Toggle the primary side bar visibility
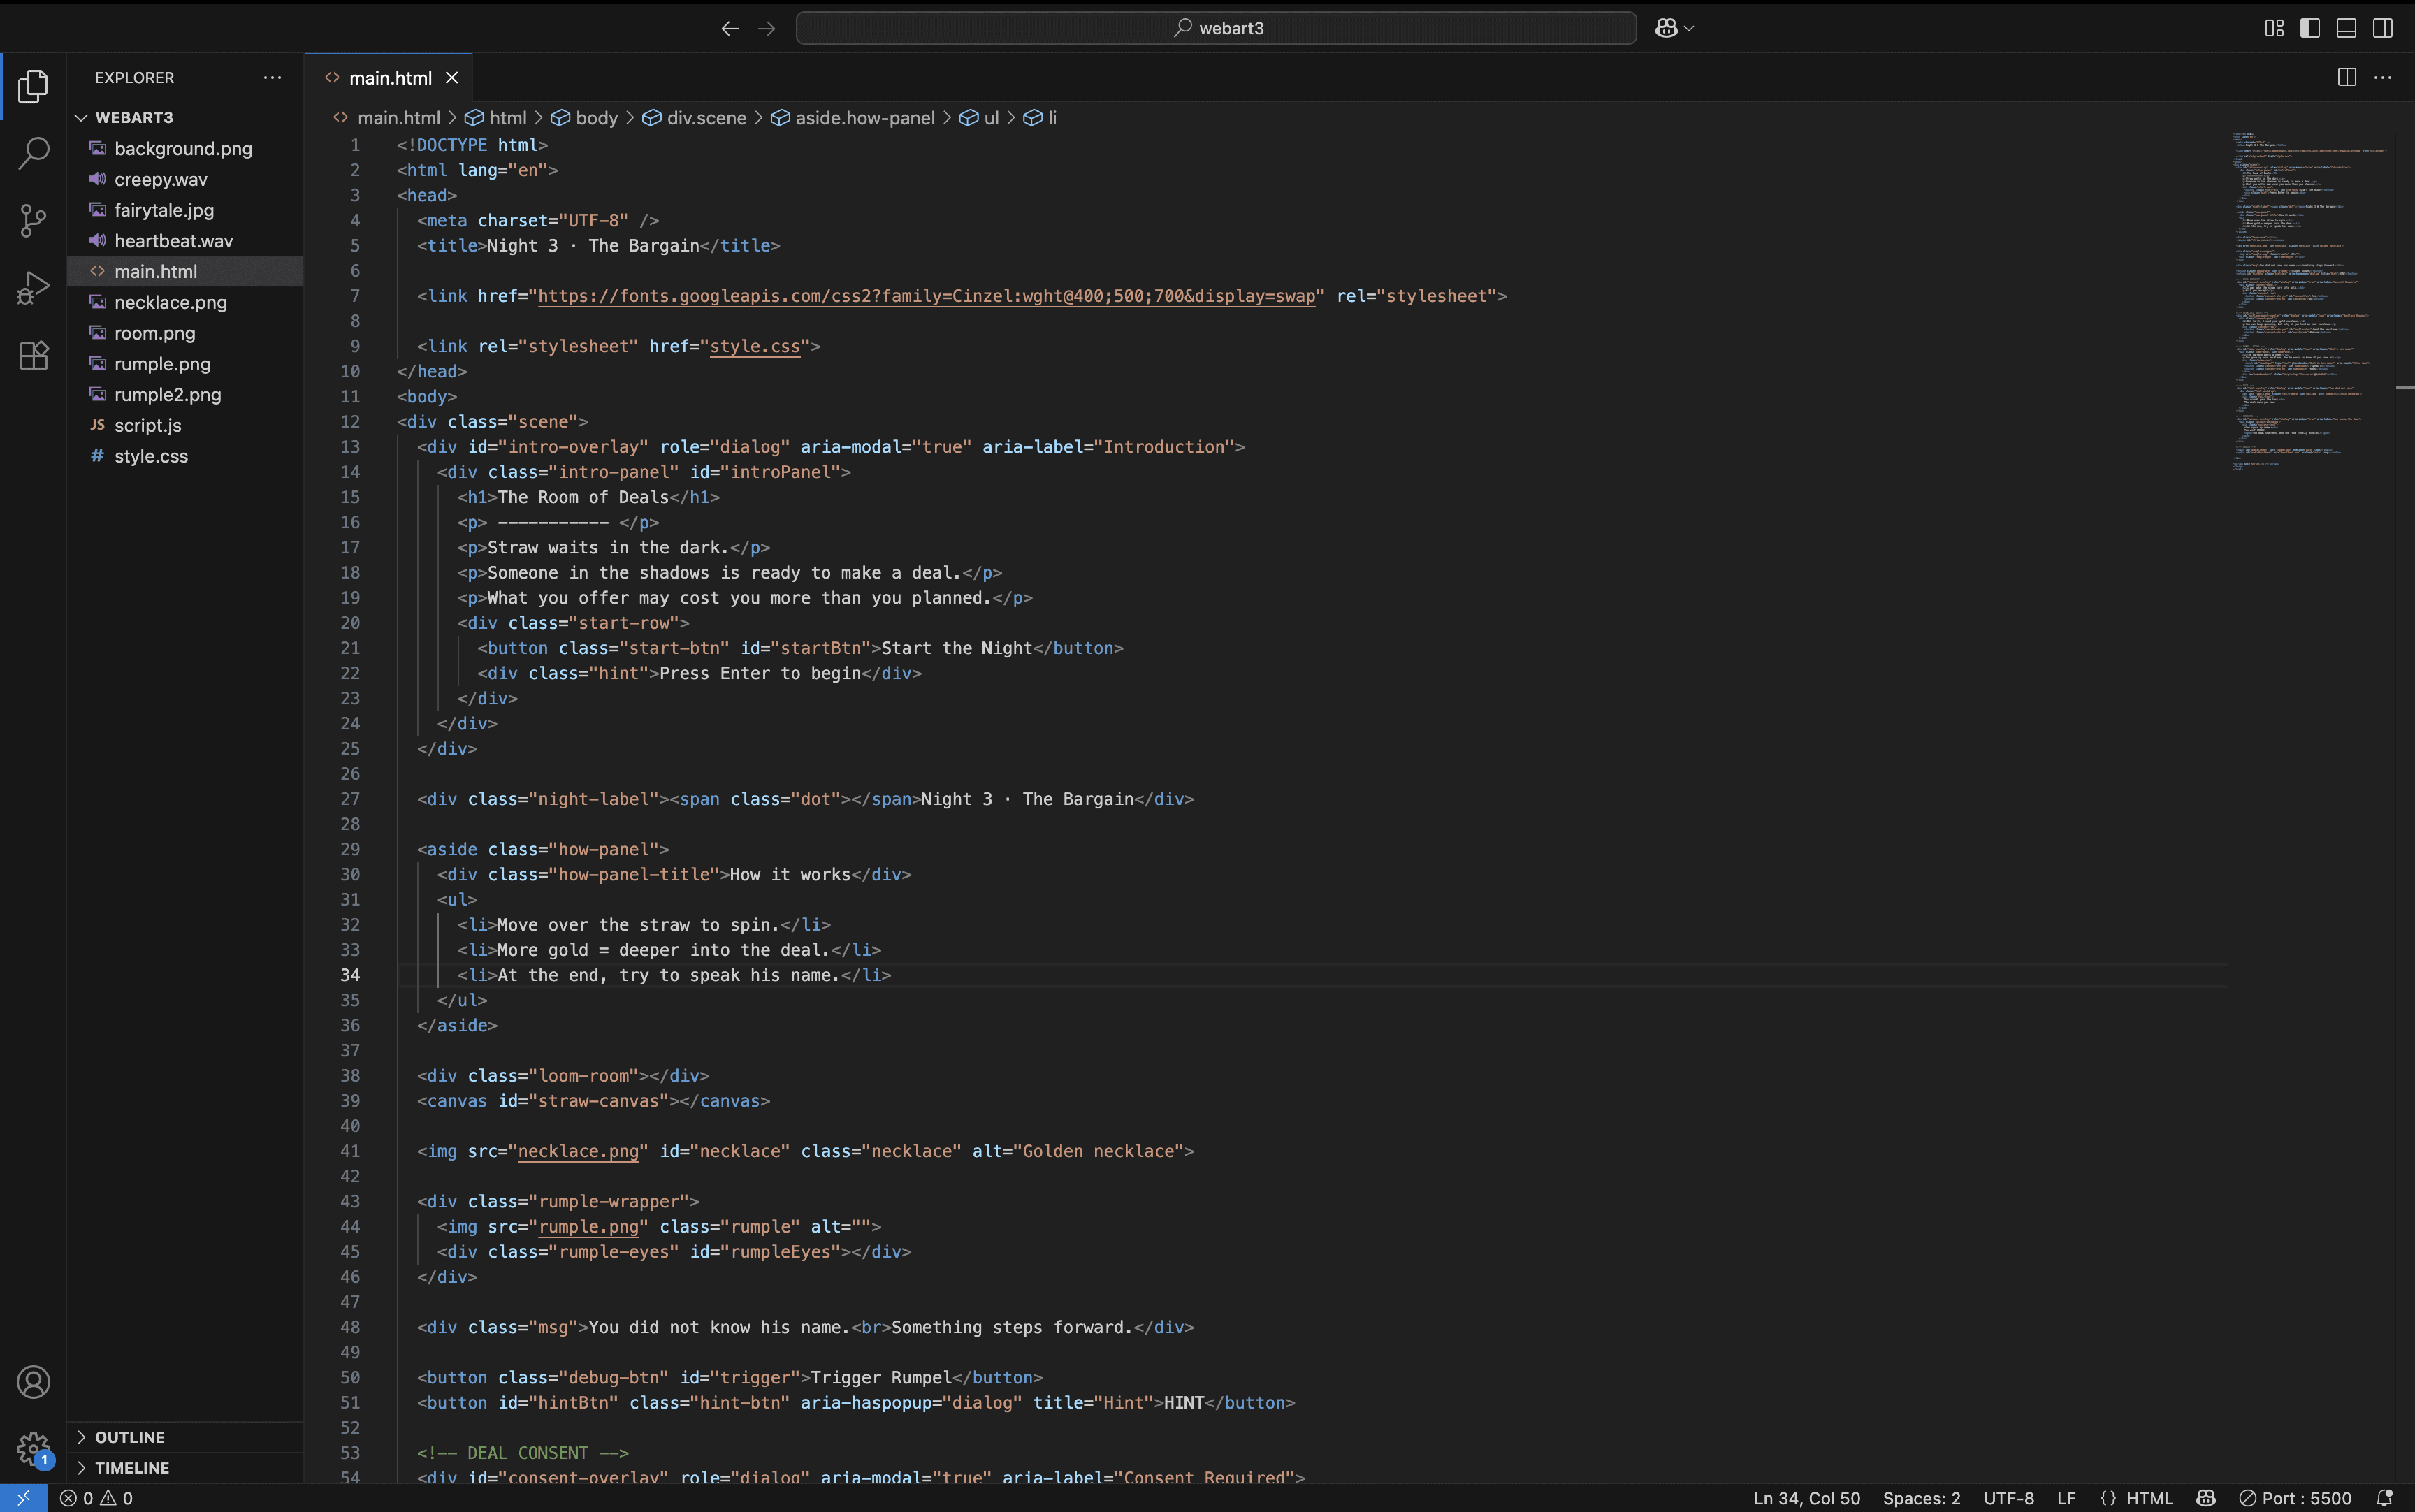2415x1512 pixels. 2310,28
